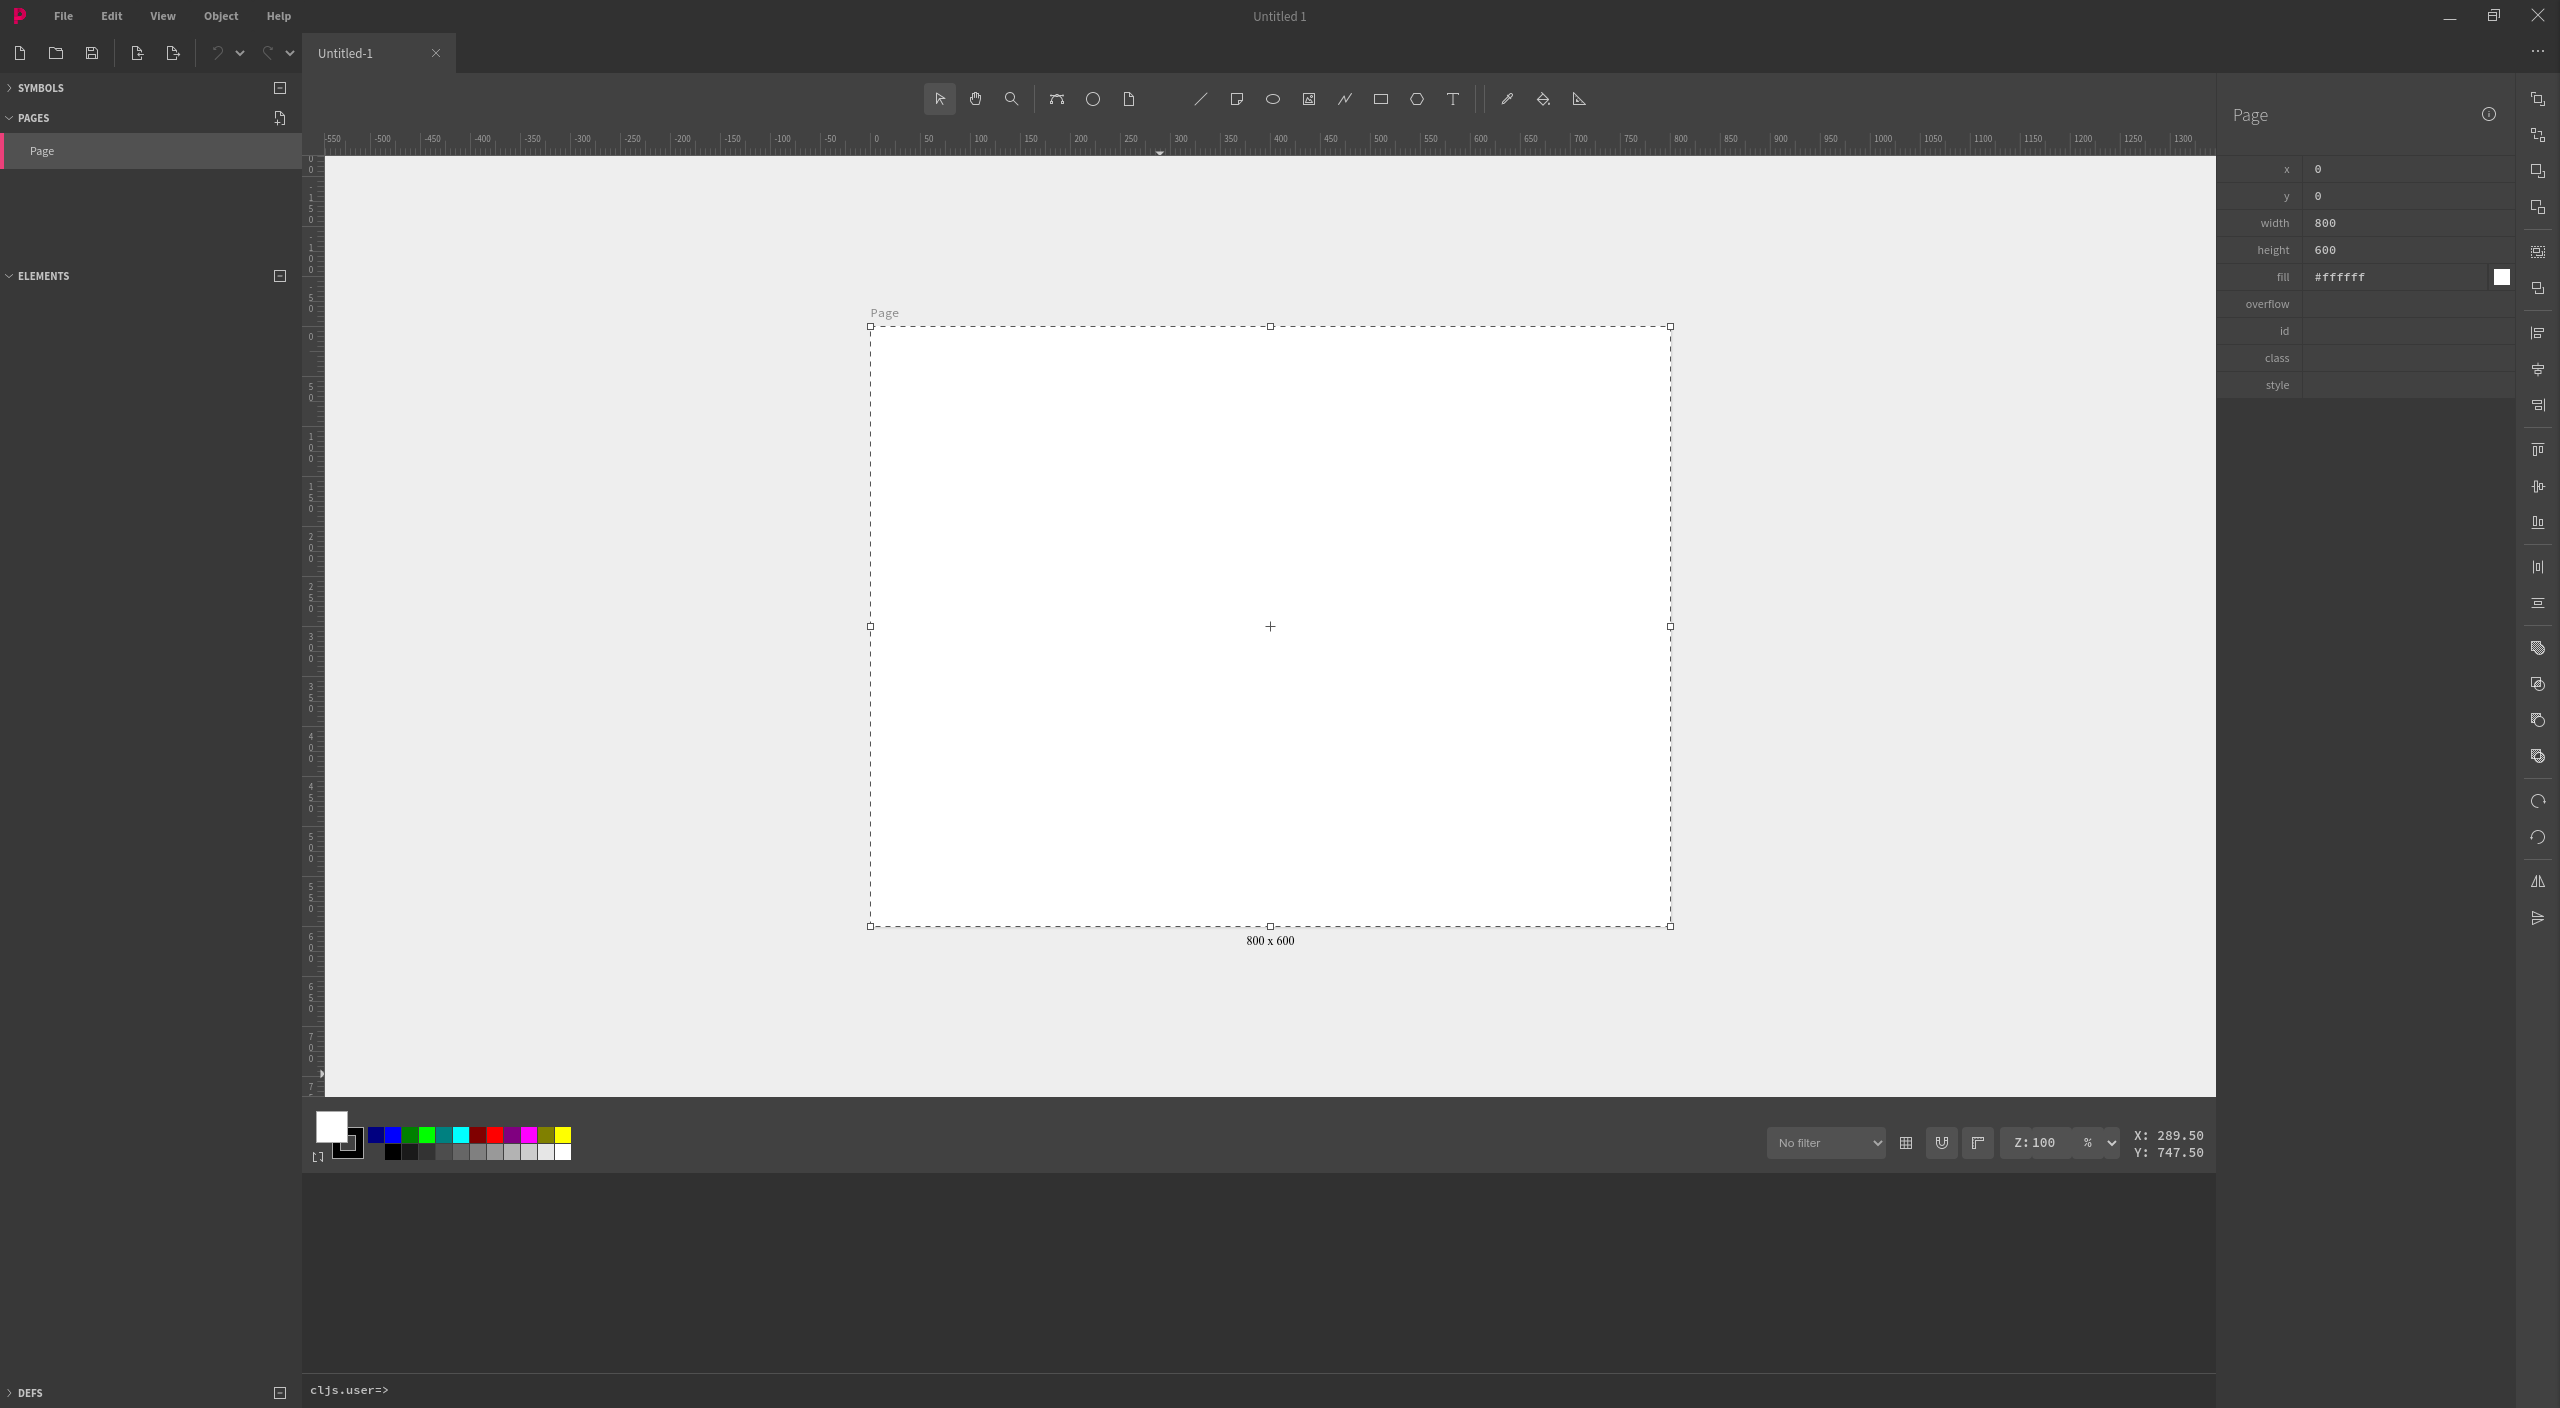2560x1408 pixels.
Task: Click the fill hex value field
Action: (x=2394, y=277)
